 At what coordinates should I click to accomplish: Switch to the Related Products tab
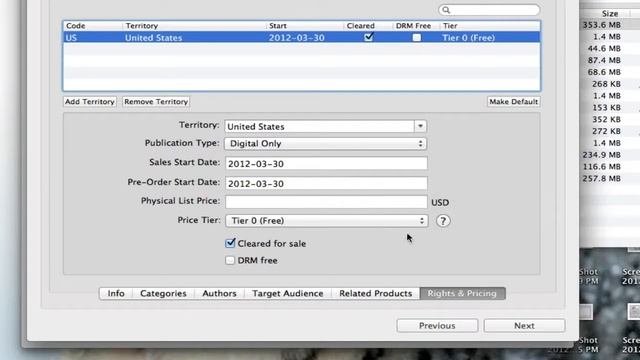click(x=376, y=293)
